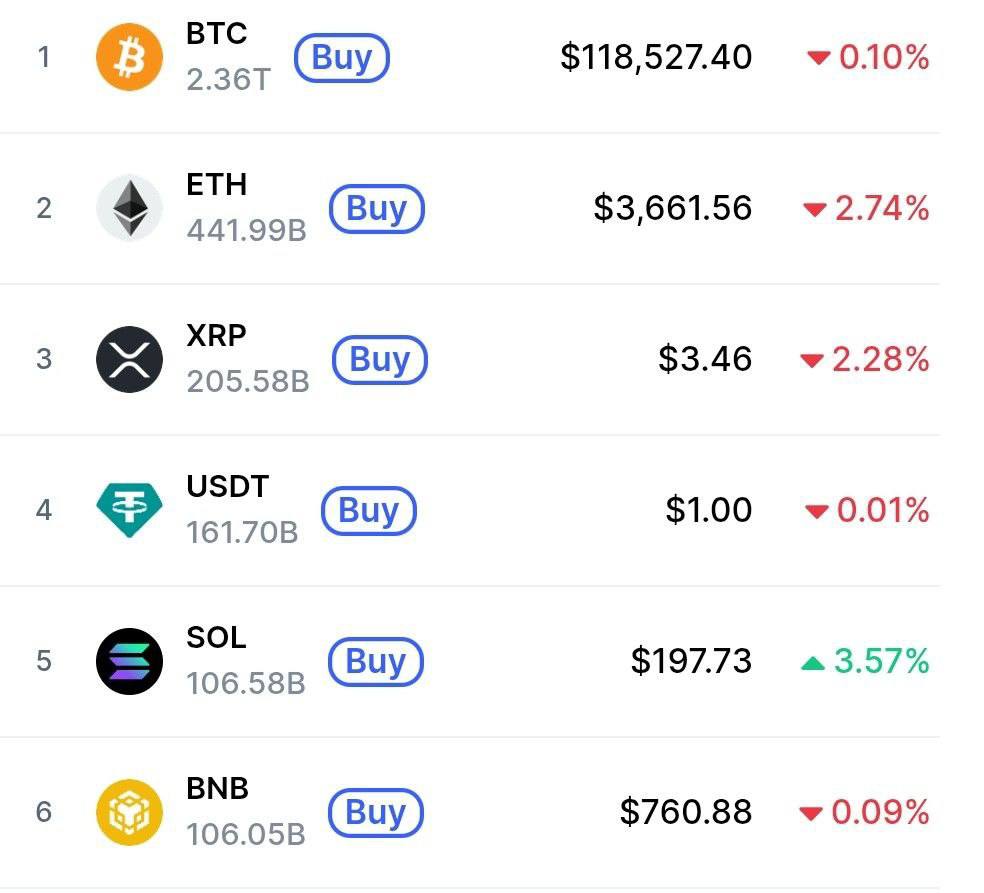Tap the Buy button beside BNB

(x=376, y=813)
